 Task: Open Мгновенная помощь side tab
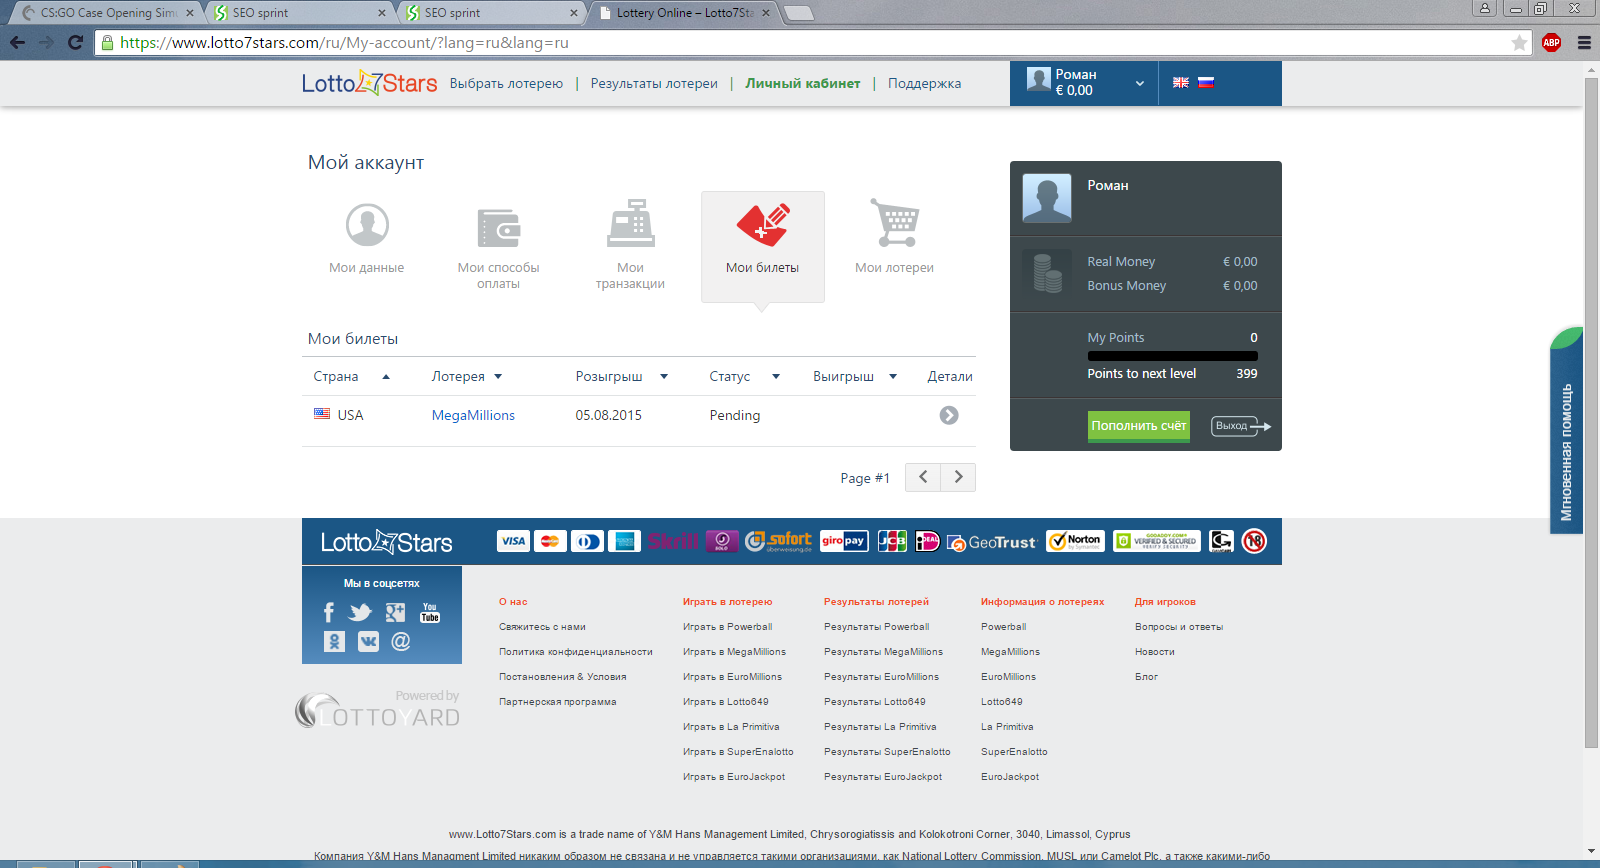(x=1566, y=430)
